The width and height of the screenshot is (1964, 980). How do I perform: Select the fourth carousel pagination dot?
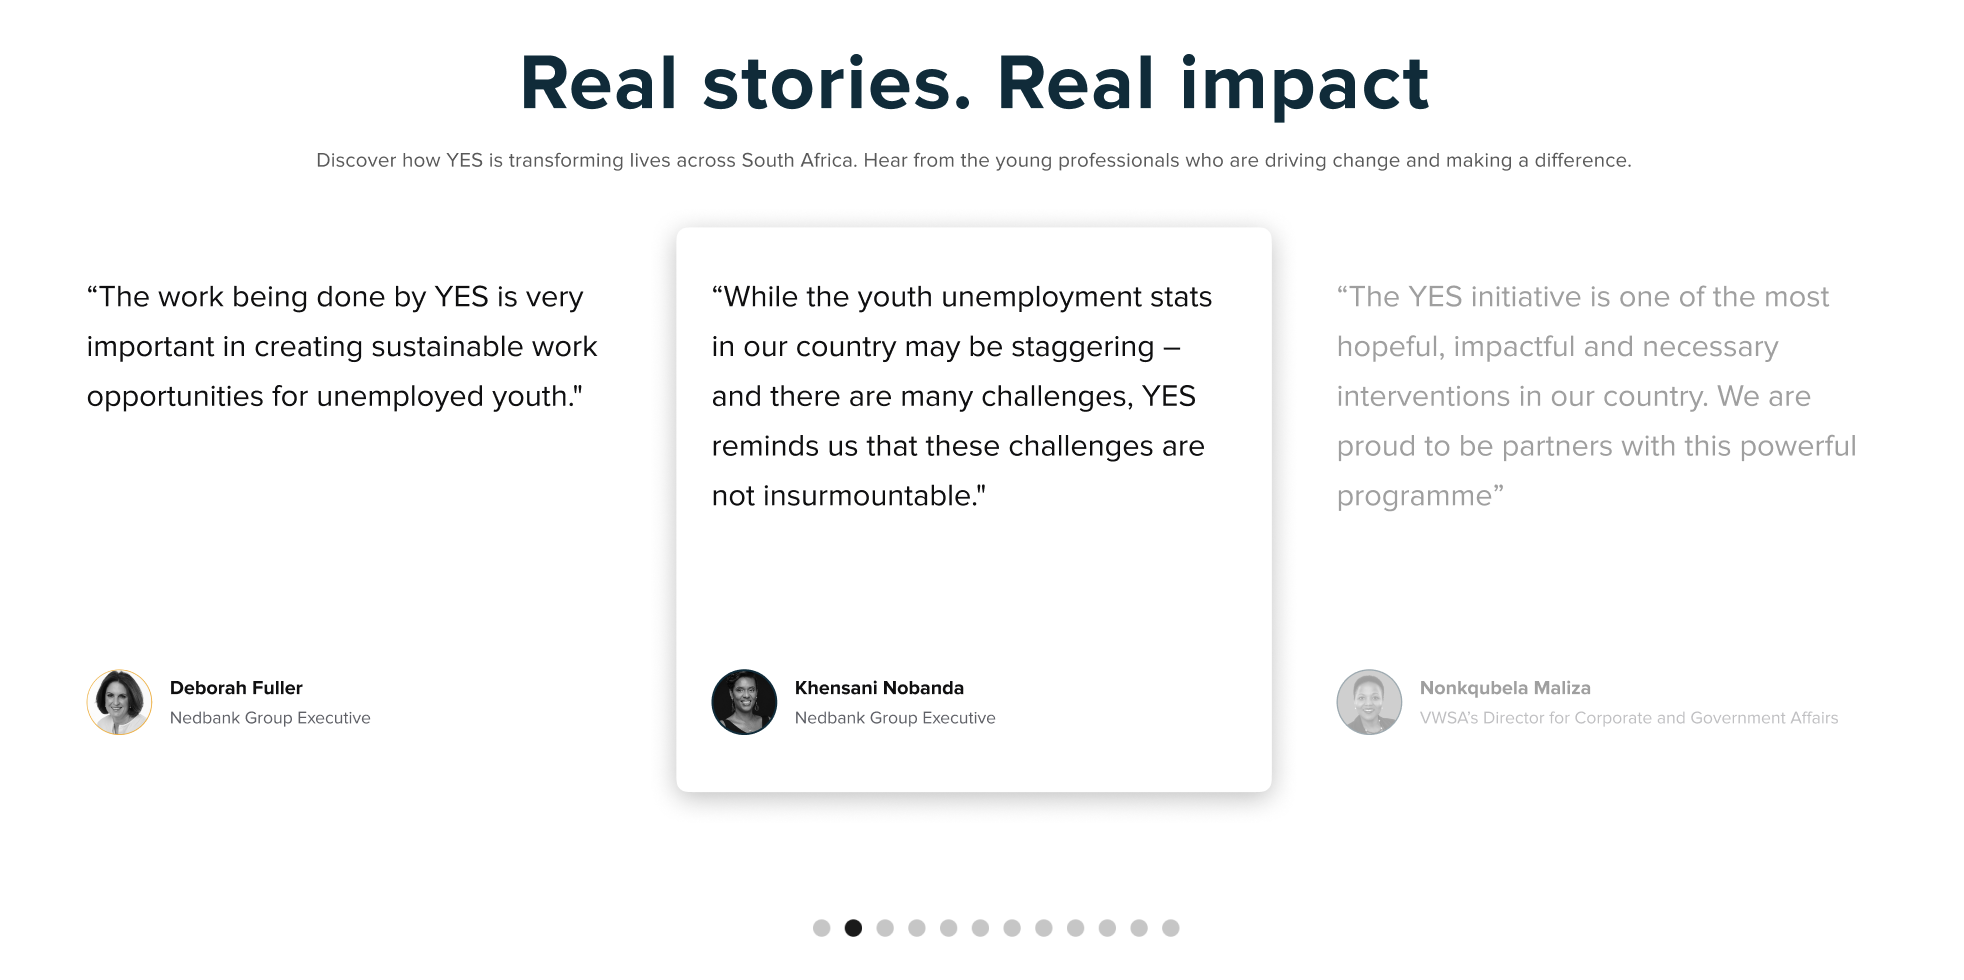[x=917, y=928]
